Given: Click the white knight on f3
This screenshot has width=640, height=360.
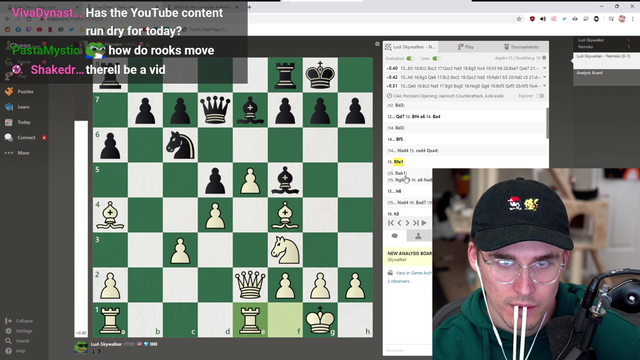Looking at the screenshot, I should pyautogui.click(x=285, y=250).
